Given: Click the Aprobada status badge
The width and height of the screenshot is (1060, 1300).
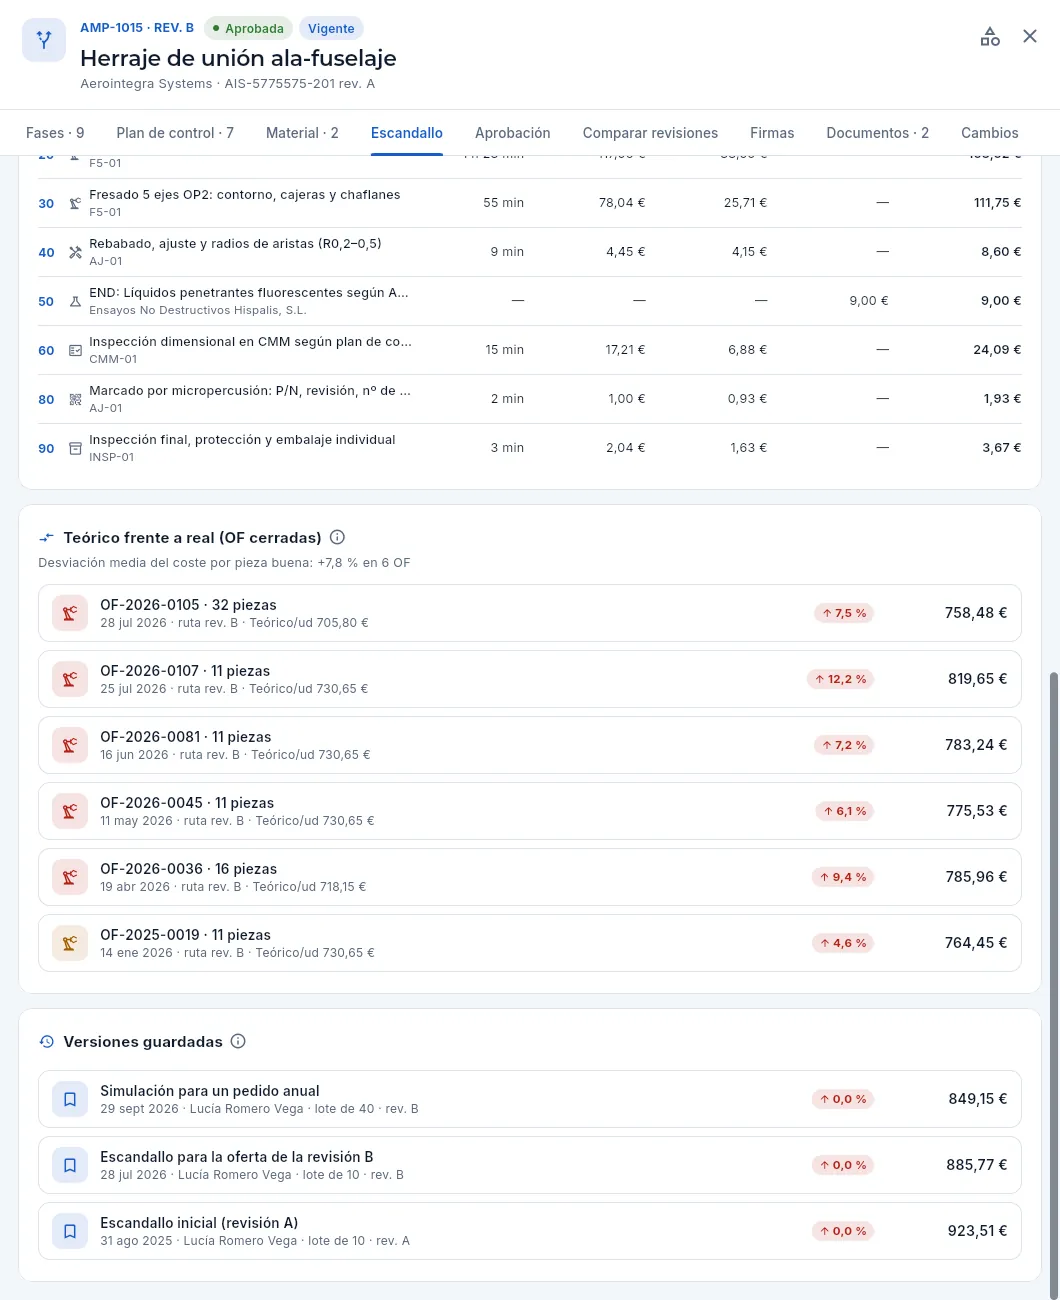Looking at the screenshot, I should pyautogui.click(x=248, y=29).
